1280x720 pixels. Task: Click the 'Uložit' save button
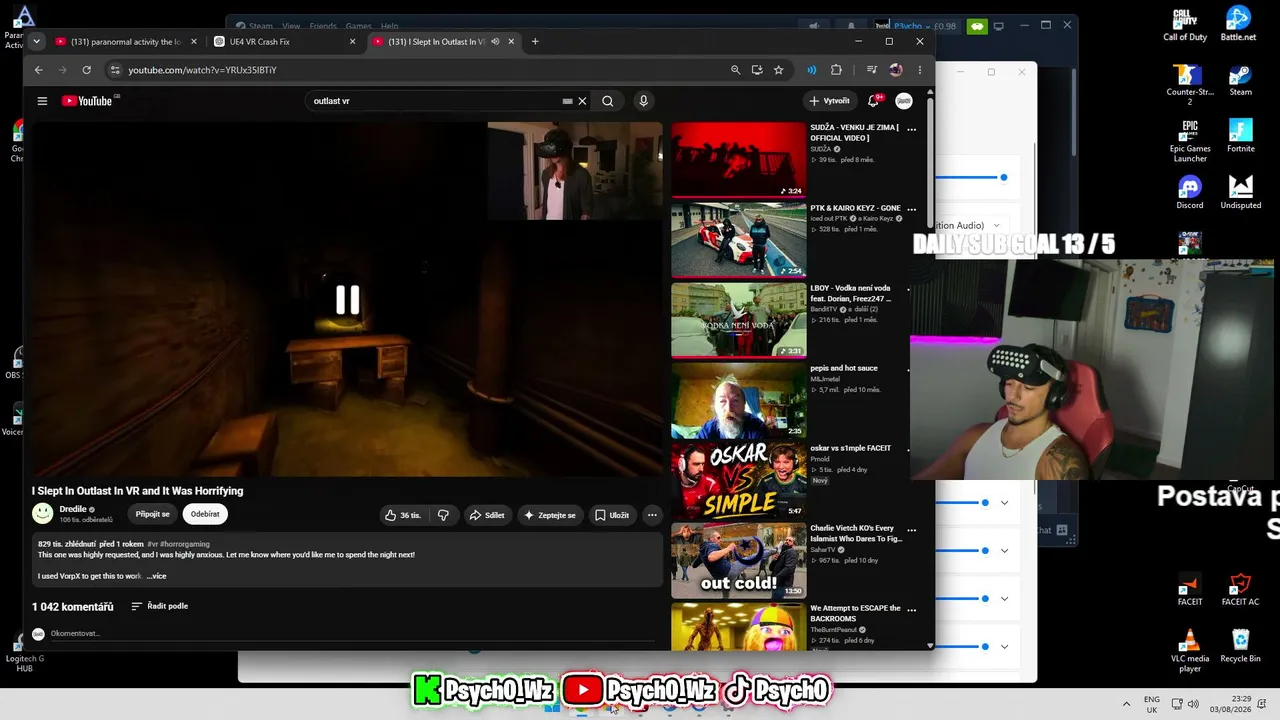pyautogui.click(x=612, y=515)
